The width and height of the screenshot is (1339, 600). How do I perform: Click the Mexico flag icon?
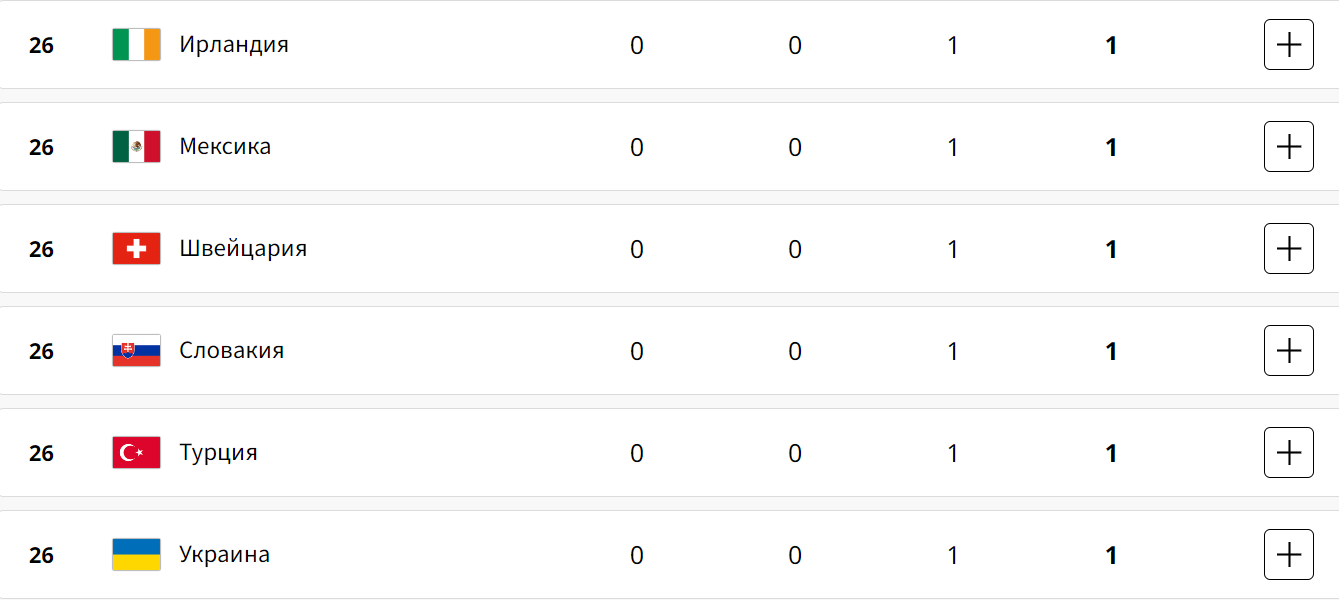(x=136, y=147)
